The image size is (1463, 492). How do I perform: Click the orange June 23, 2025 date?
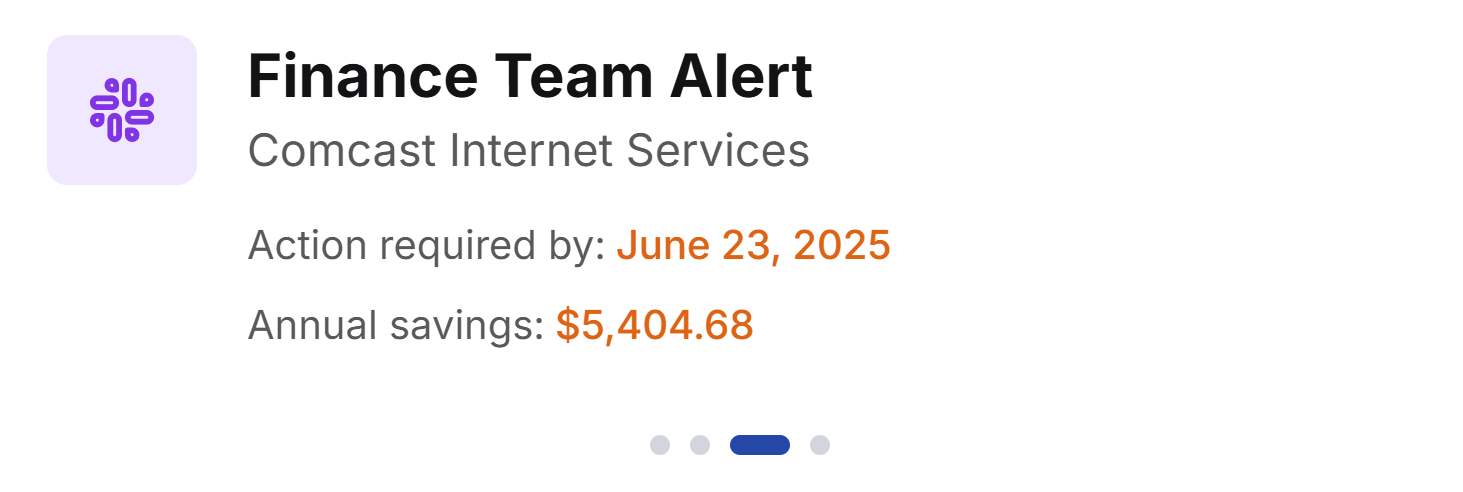pos(753,245)
